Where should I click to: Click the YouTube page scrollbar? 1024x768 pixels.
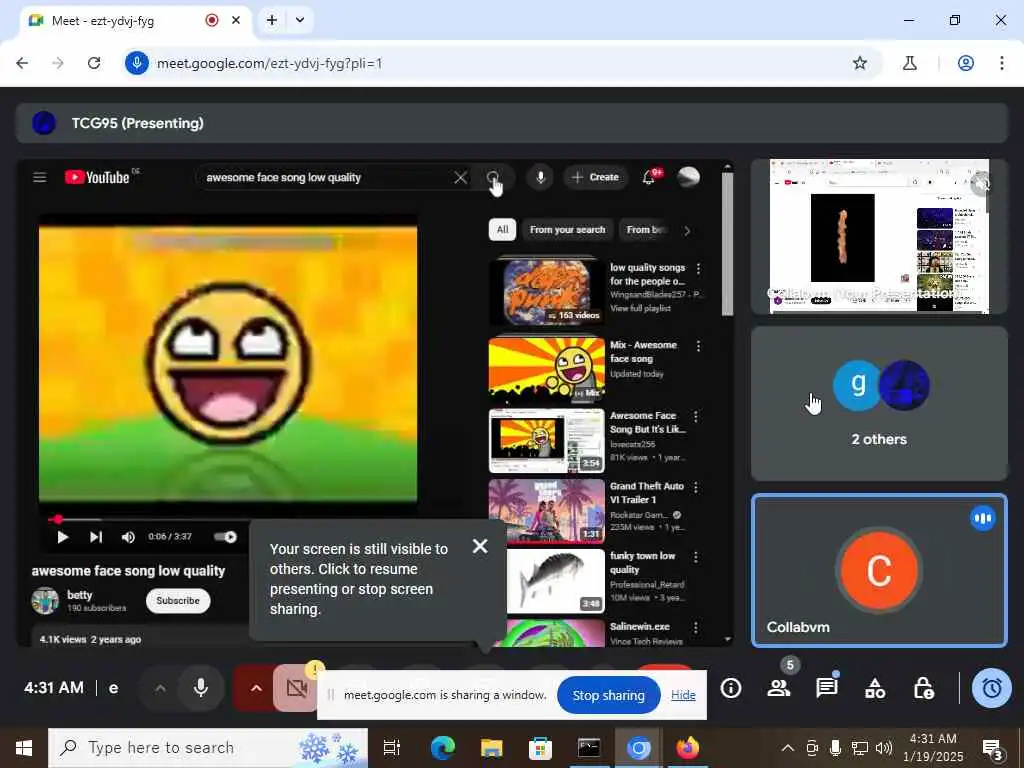(728, 245)
